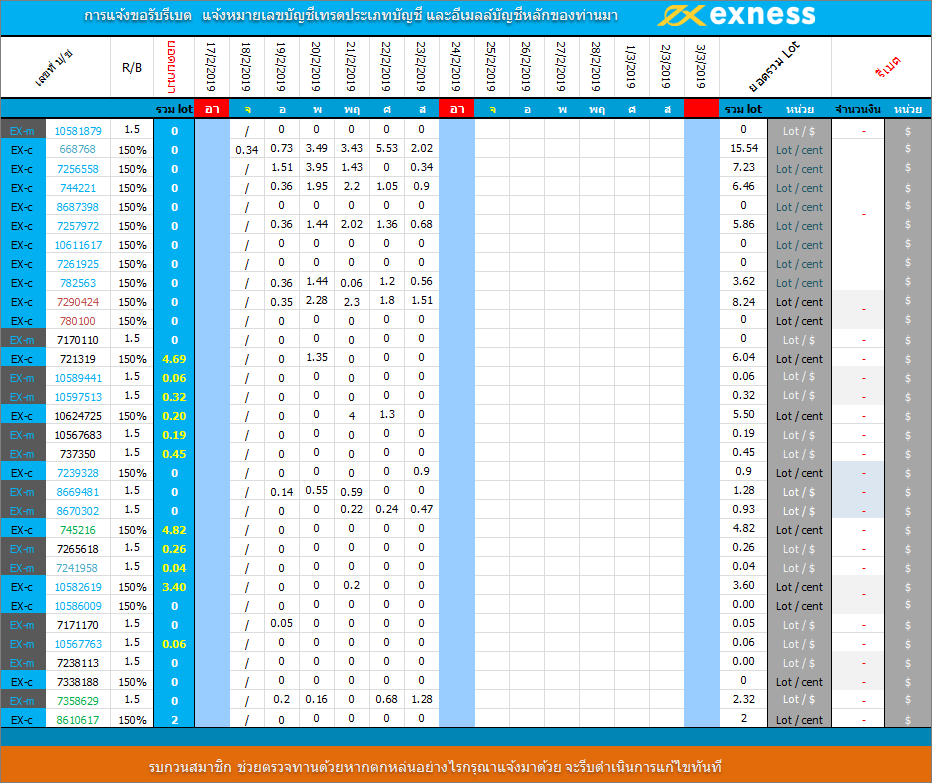This screenshot has width=932, height=783.
Task: Select the green account number 7358629
Action: click(x=78, y=701)
